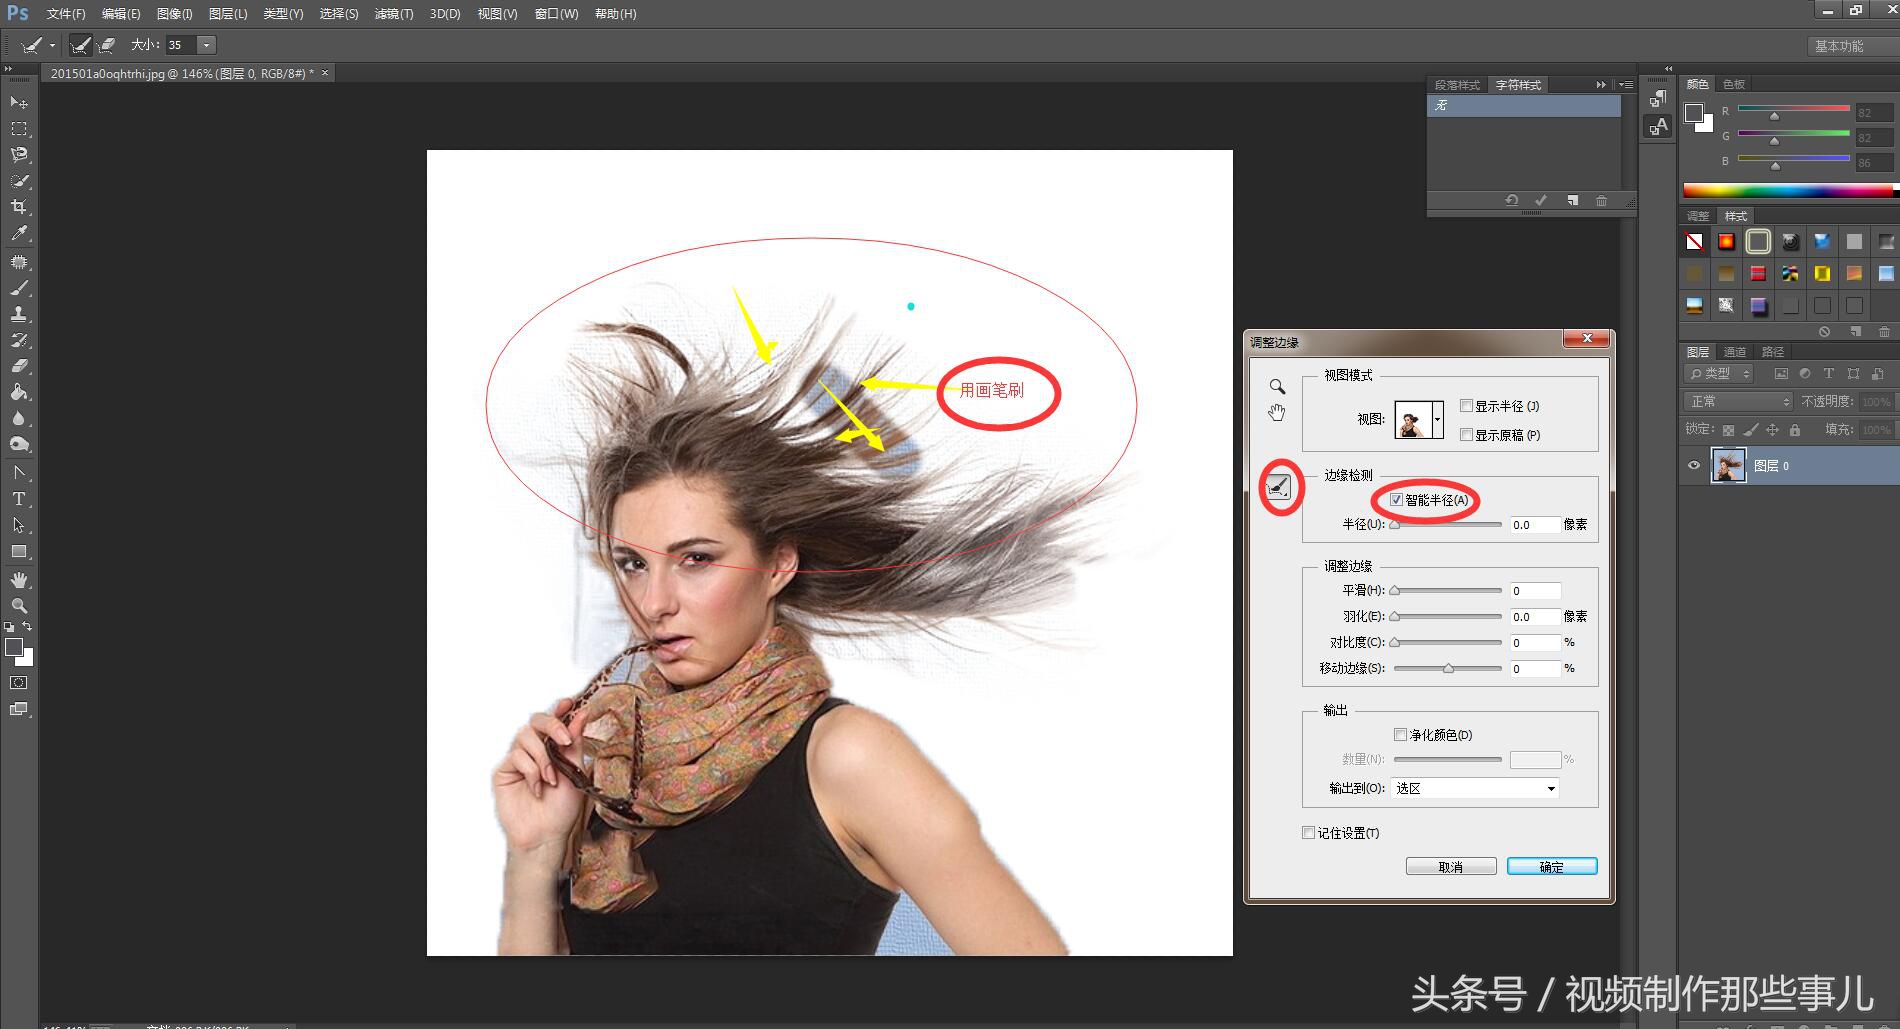This screenshot has height=1029, width=1900.
Task: Click the 移动边缘 shift edge slider handle
Action: tap(1448, 669)
